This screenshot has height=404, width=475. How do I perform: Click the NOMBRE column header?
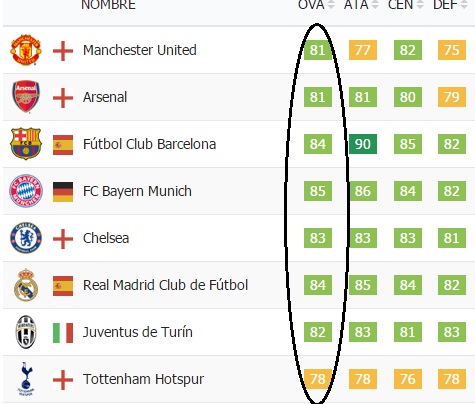tap(108, 5)
